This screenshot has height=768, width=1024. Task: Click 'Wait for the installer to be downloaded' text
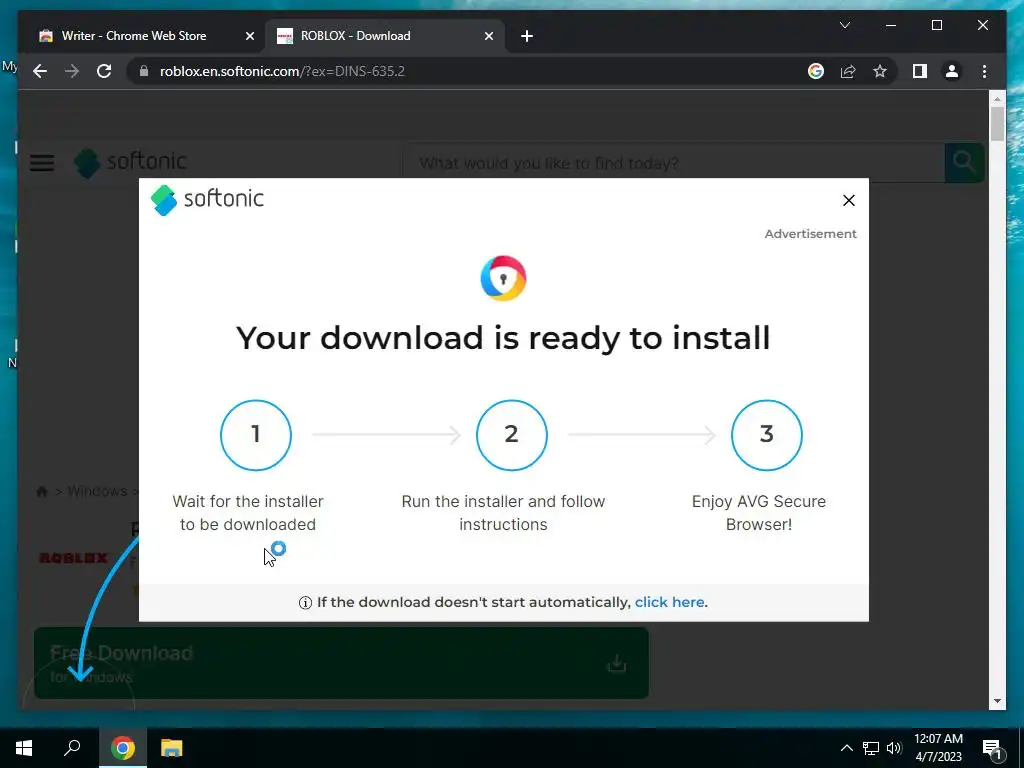click(248, 513)
